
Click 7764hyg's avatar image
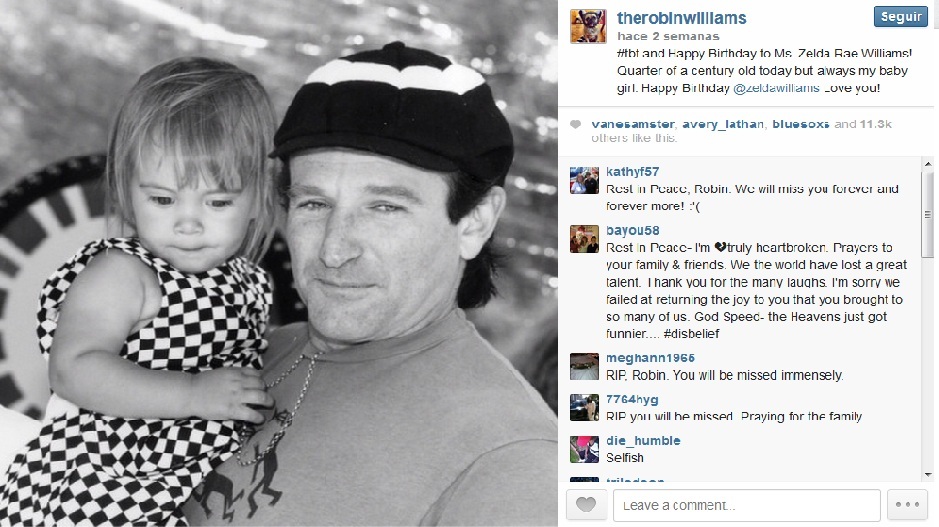(x=584, y=408)
